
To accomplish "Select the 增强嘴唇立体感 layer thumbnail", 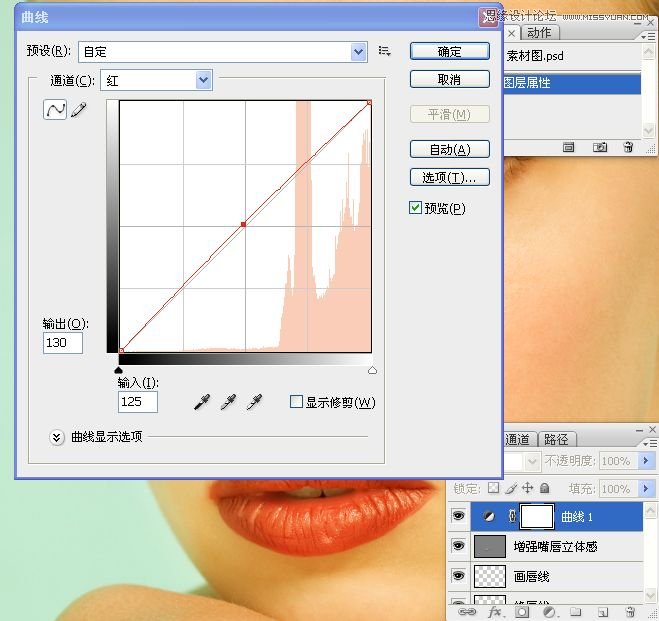I will tap(490, 546).
